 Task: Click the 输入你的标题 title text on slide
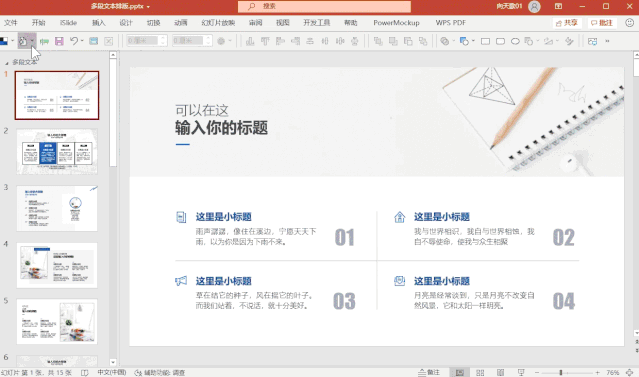pyautogui.click(x=221, y=128)
